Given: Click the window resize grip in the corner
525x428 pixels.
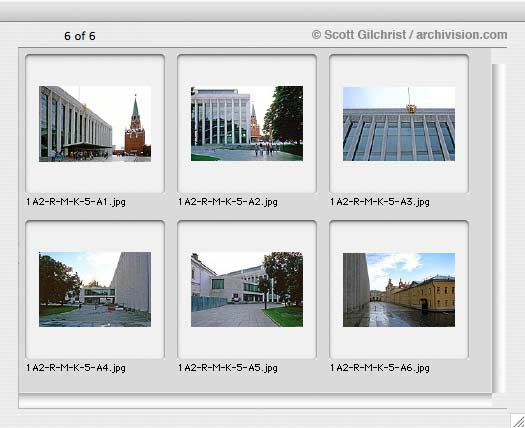Looking at the screenshot, I should click(x=518, y=421).
